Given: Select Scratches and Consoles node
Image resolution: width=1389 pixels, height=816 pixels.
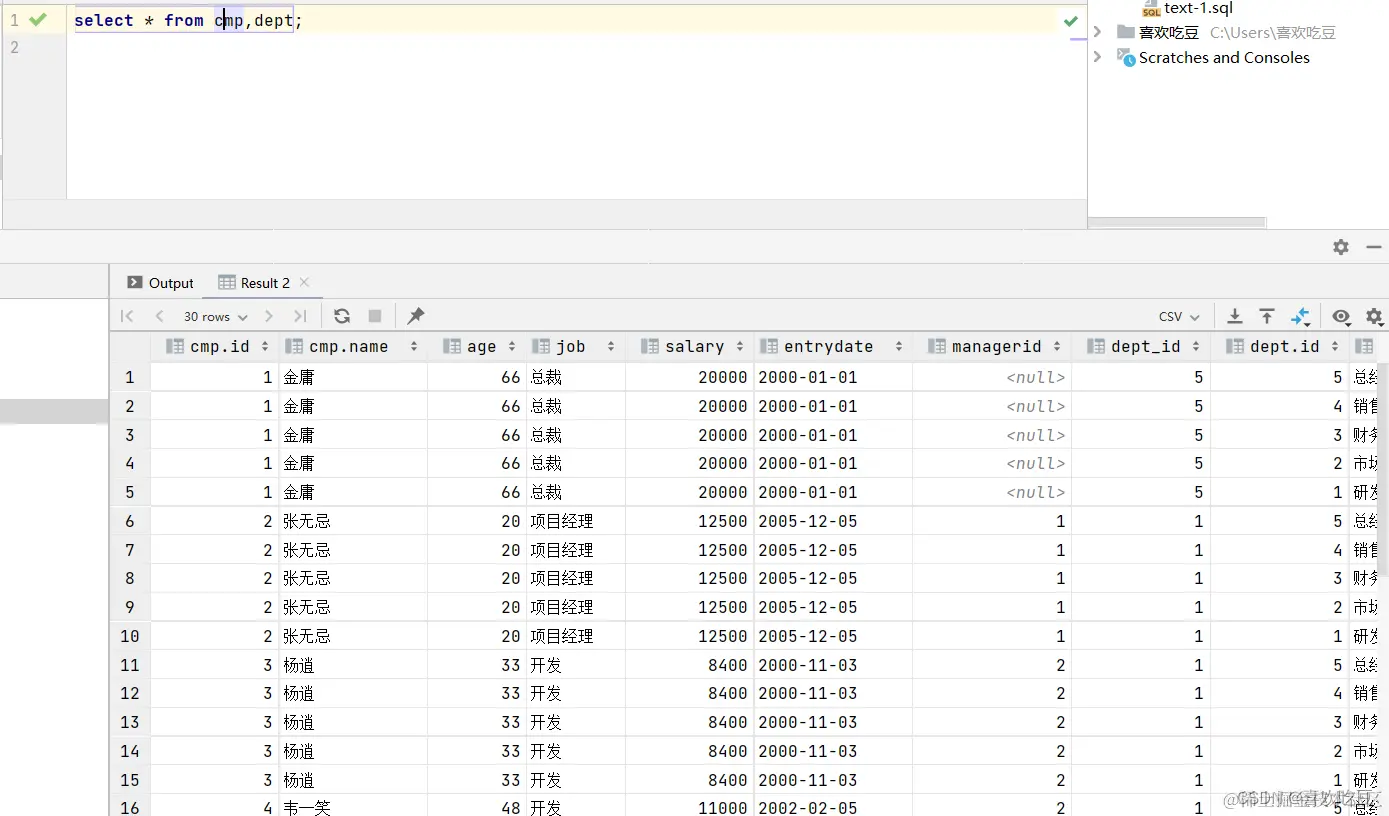Looking at the screenshot, I should pyautogui.click(x=1224, y=57).
